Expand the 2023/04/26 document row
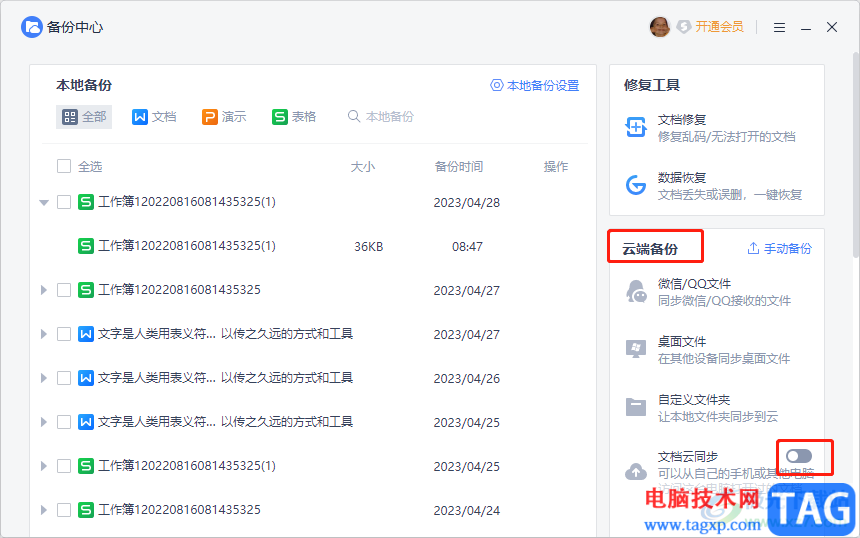The width and height of the screenshot is (860, 538). tap(44, 378)
